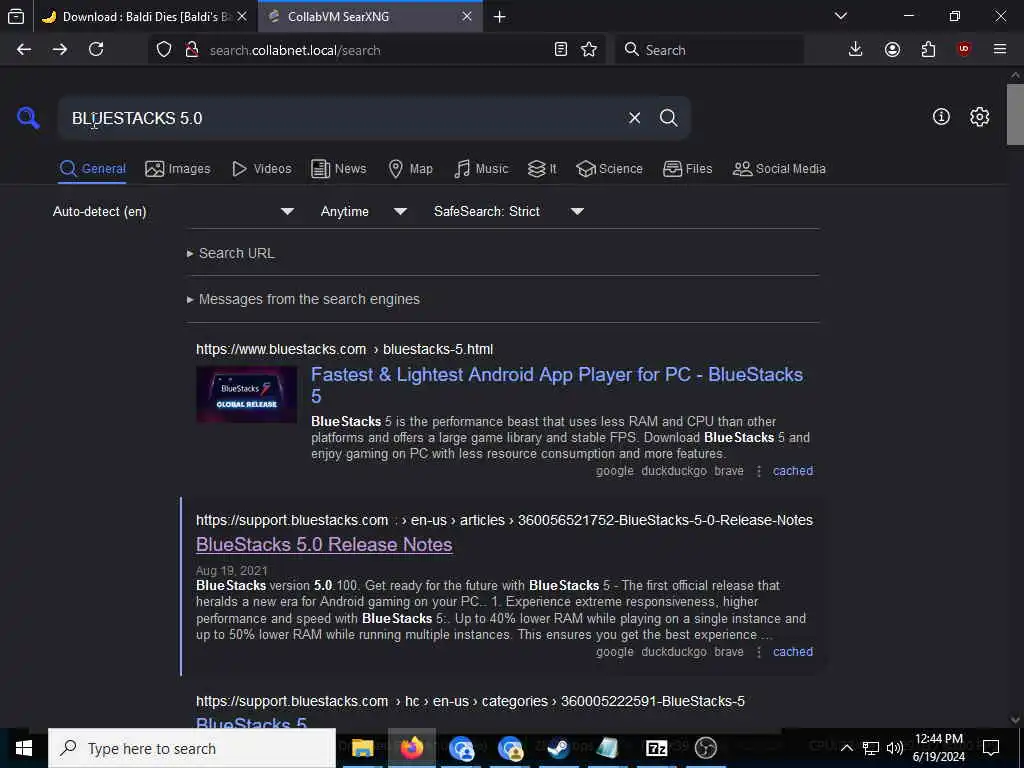Switch to the Music category
1024x768 pixels.
pos(481,168)
